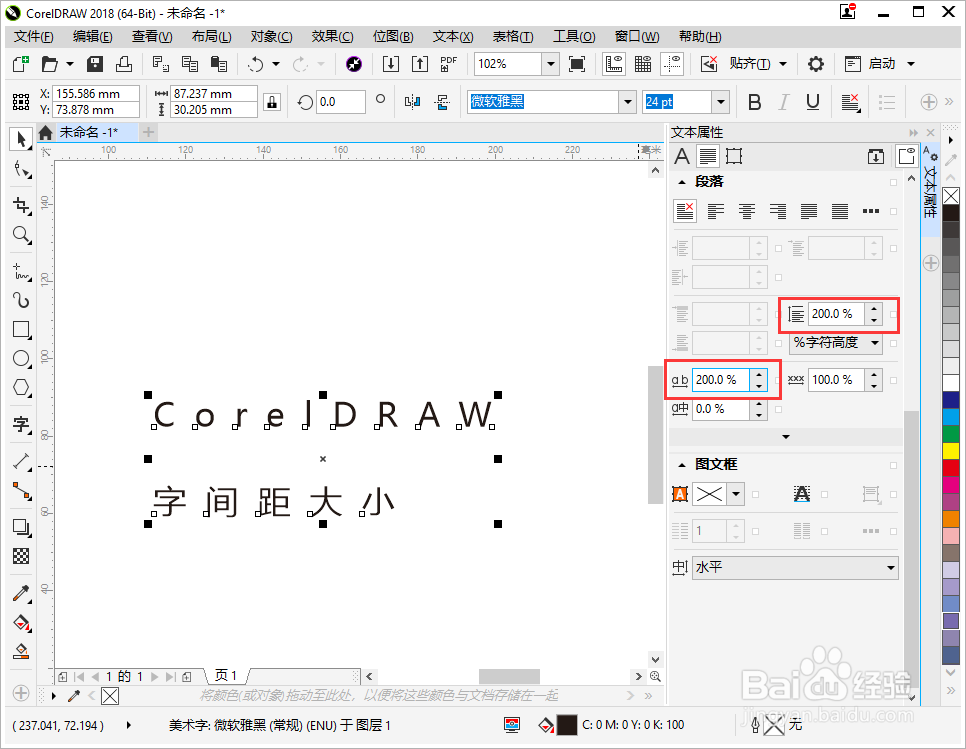This screenshot has width=966, height=749.
Task: Pick the green palette swatch
Action: (x=951, y=434)
